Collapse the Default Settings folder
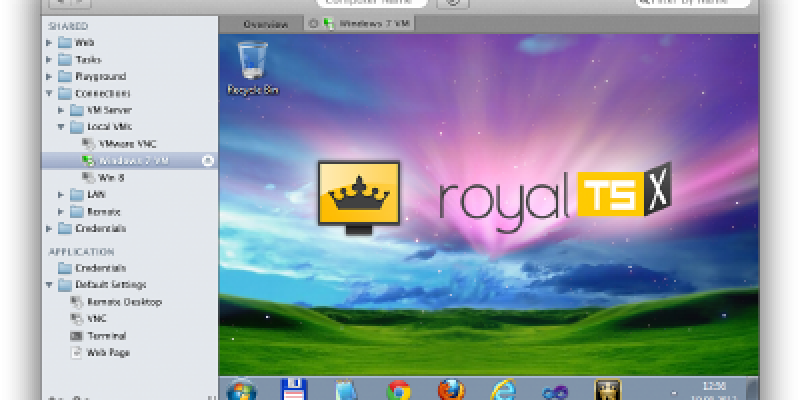 49,285
